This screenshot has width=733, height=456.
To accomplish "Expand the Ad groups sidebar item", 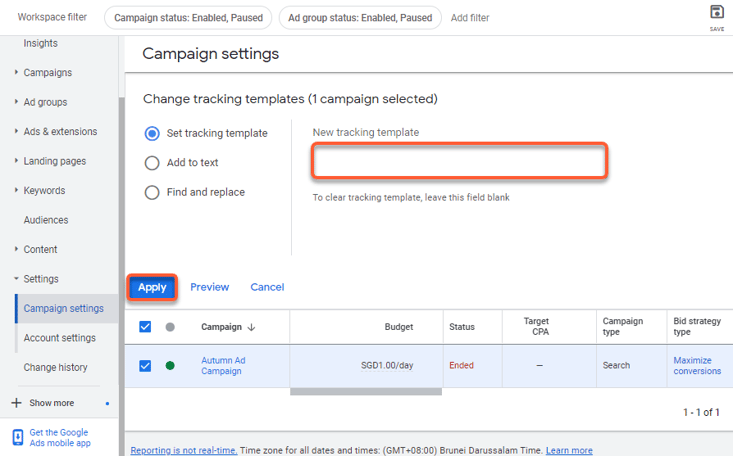I will [x=16, y=102].
